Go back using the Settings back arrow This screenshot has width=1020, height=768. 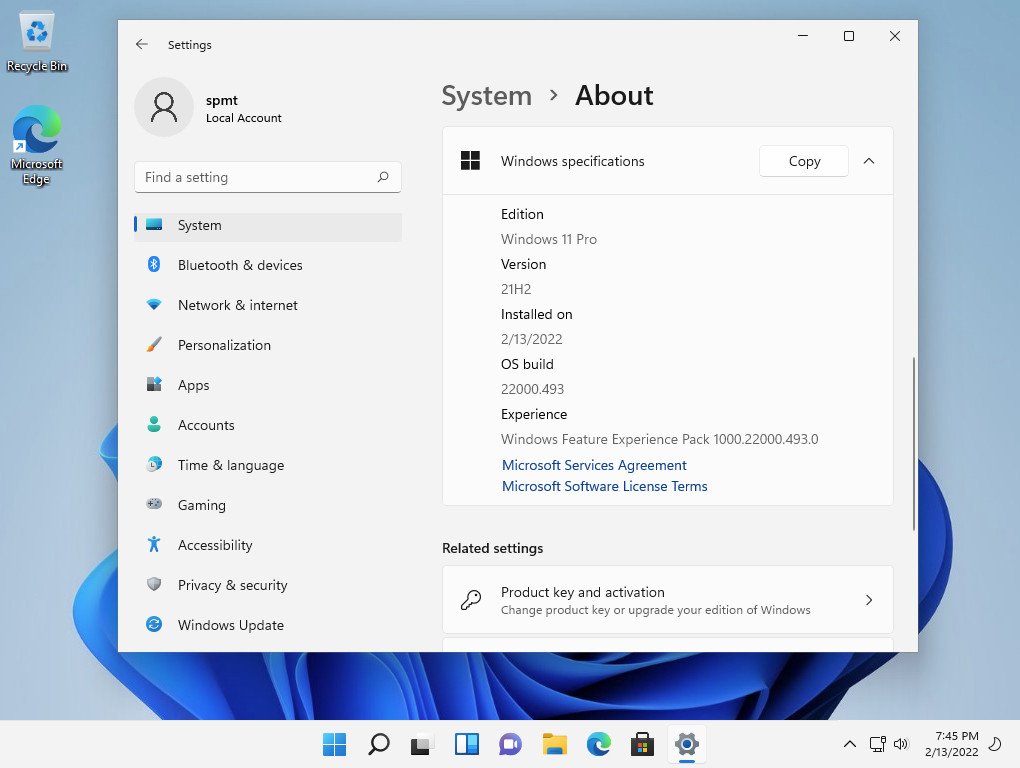(x=142, y=44)
